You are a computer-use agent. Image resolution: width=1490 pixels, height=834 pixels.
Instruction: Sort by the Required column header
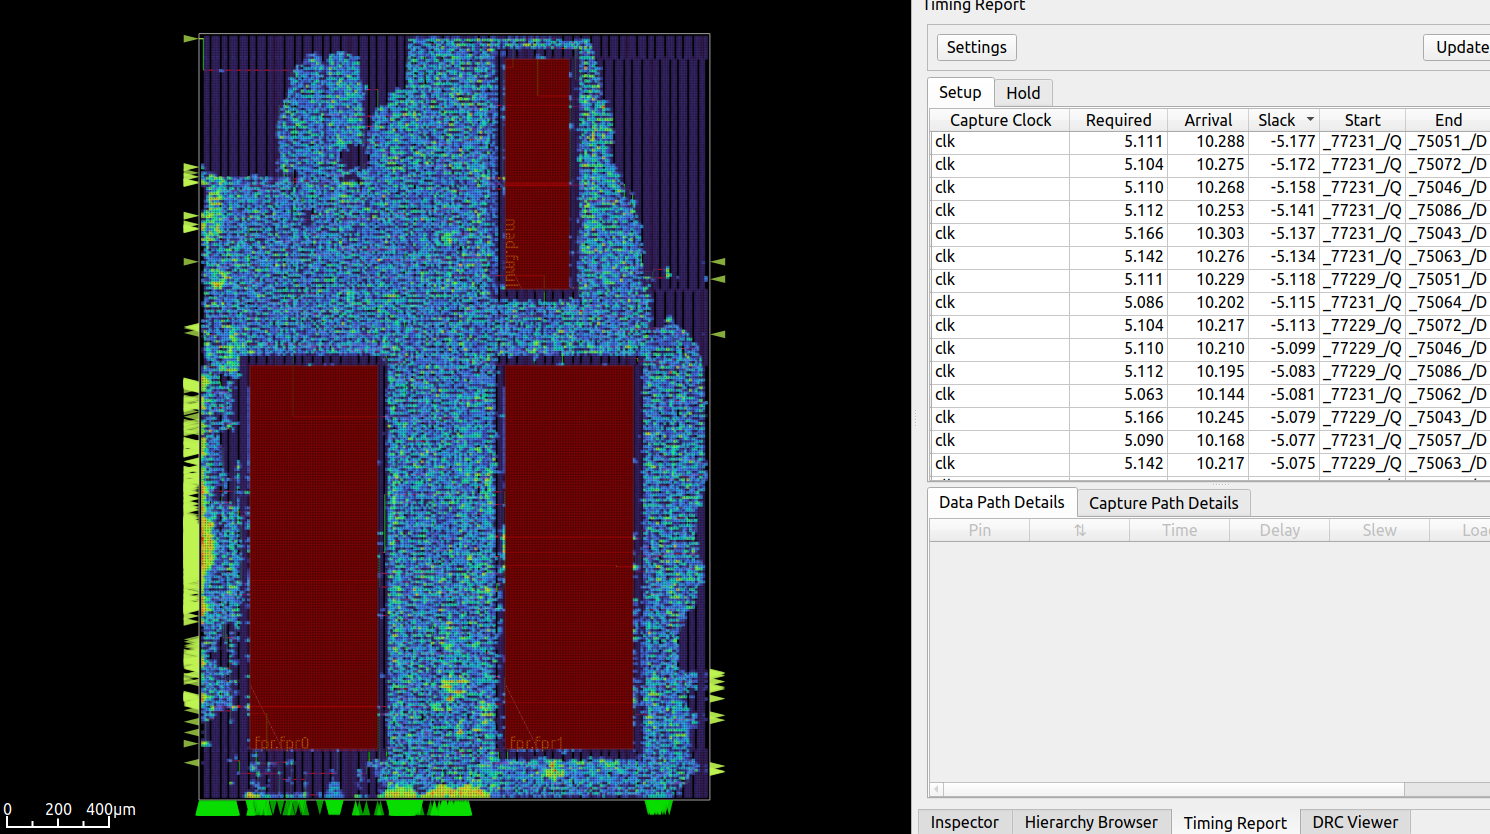click(x=1118, y=120)
